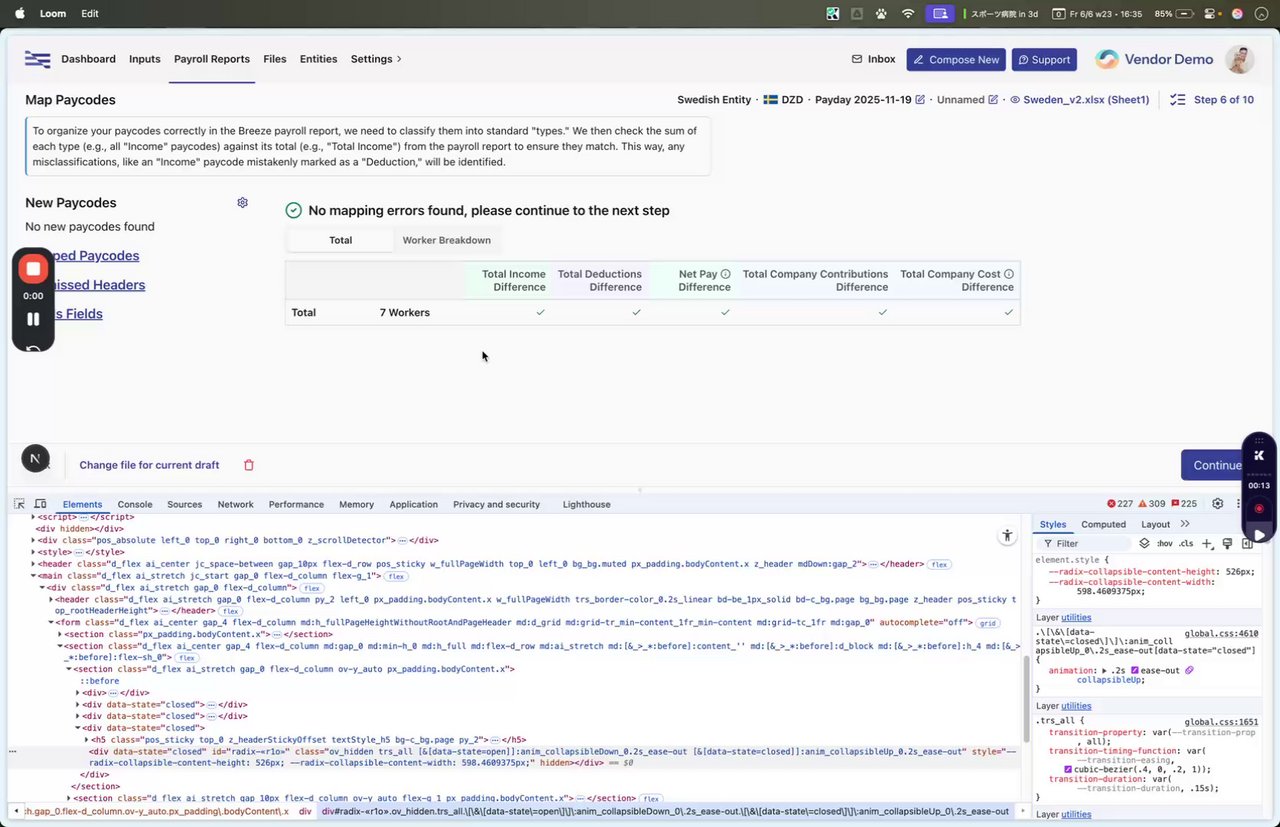Toggle the CSS layers view
Image resolution: width=1280 pixels, height=827 pixels.
[1144, 544]
